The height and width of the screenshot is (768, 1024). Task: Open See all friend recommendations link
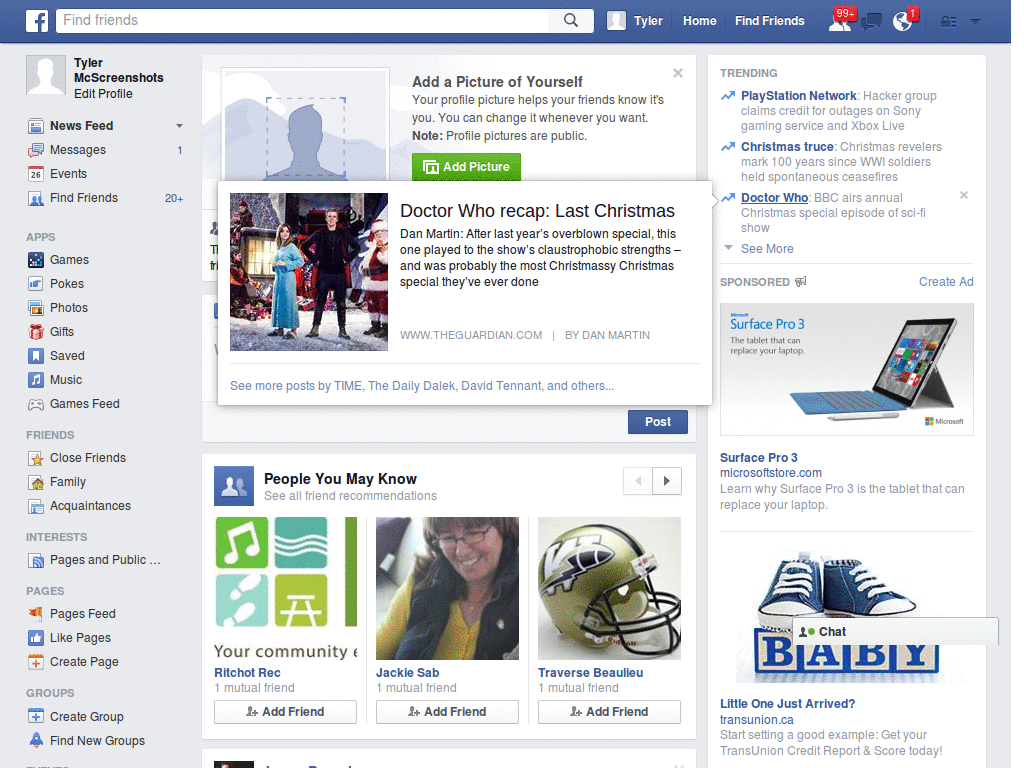pos(350,496)
